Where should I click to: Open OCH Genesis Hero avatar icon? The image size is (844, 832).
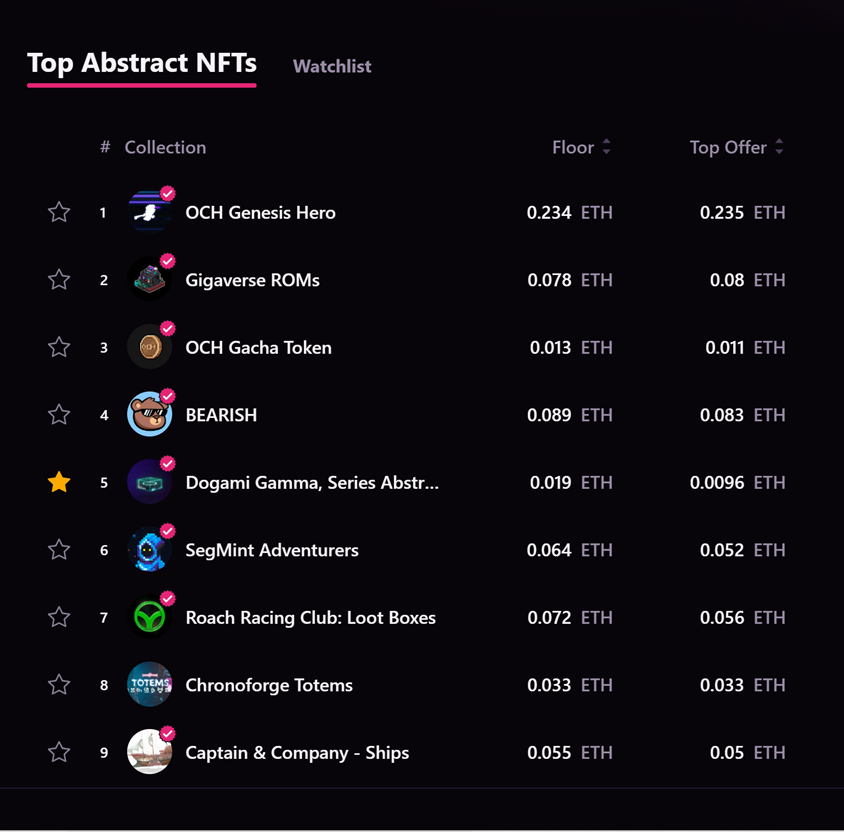(x=150, y=212)
